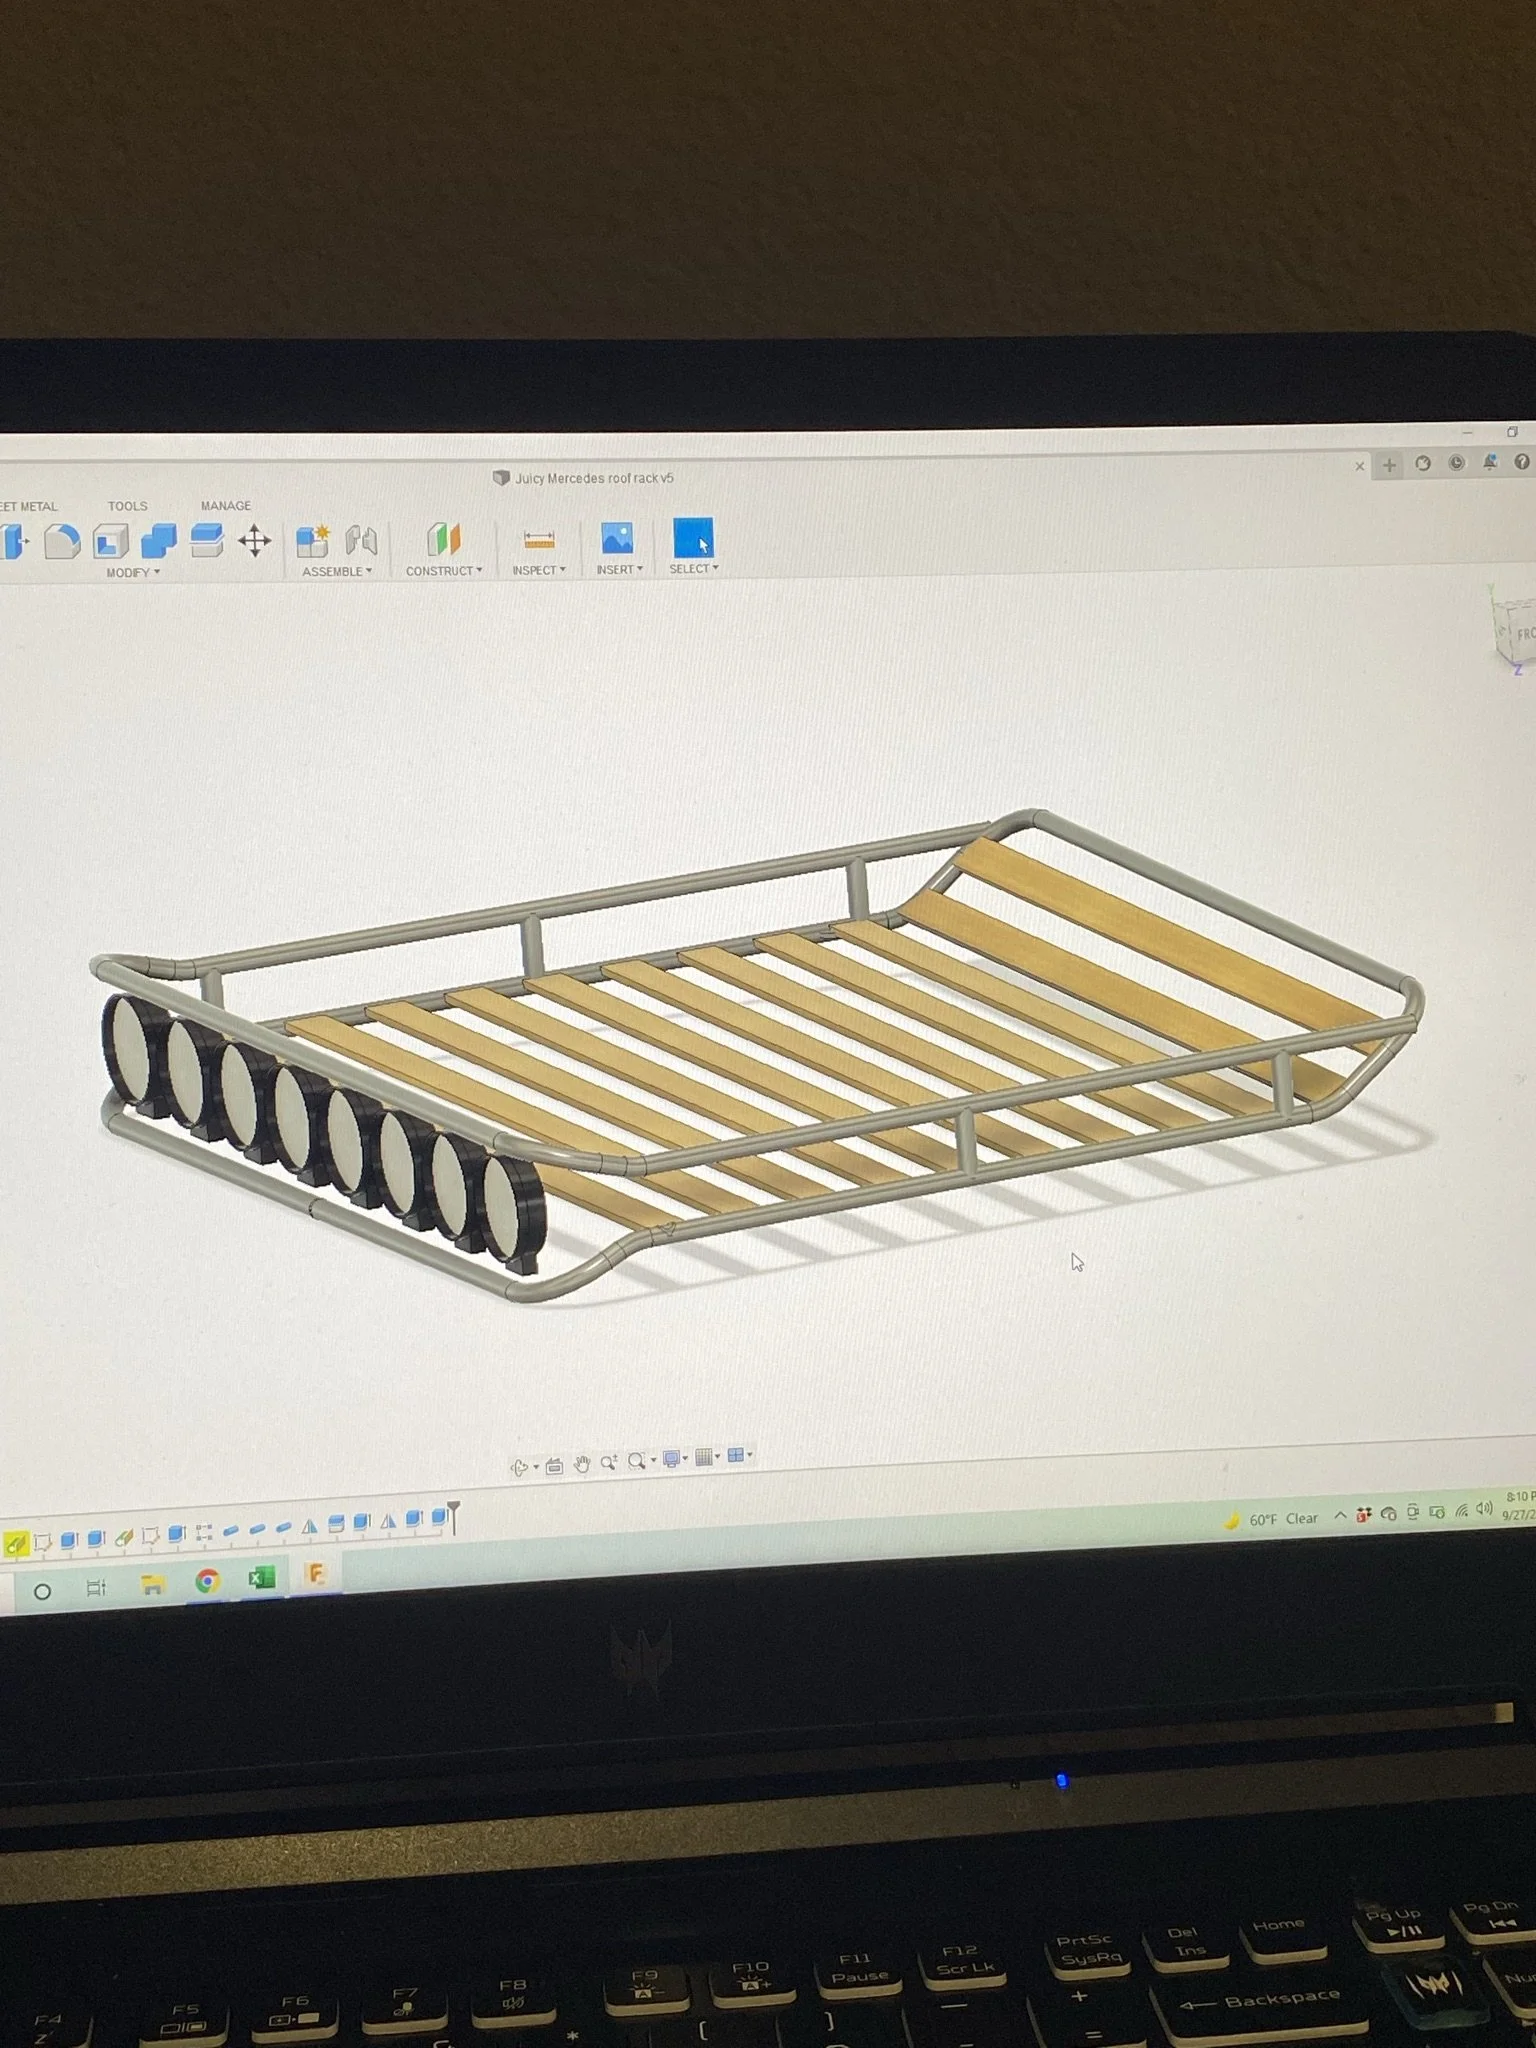Viewport: 1536px width, 2048px height.
Task: Open the notifications bell icon
Action: coord(1490,461)
